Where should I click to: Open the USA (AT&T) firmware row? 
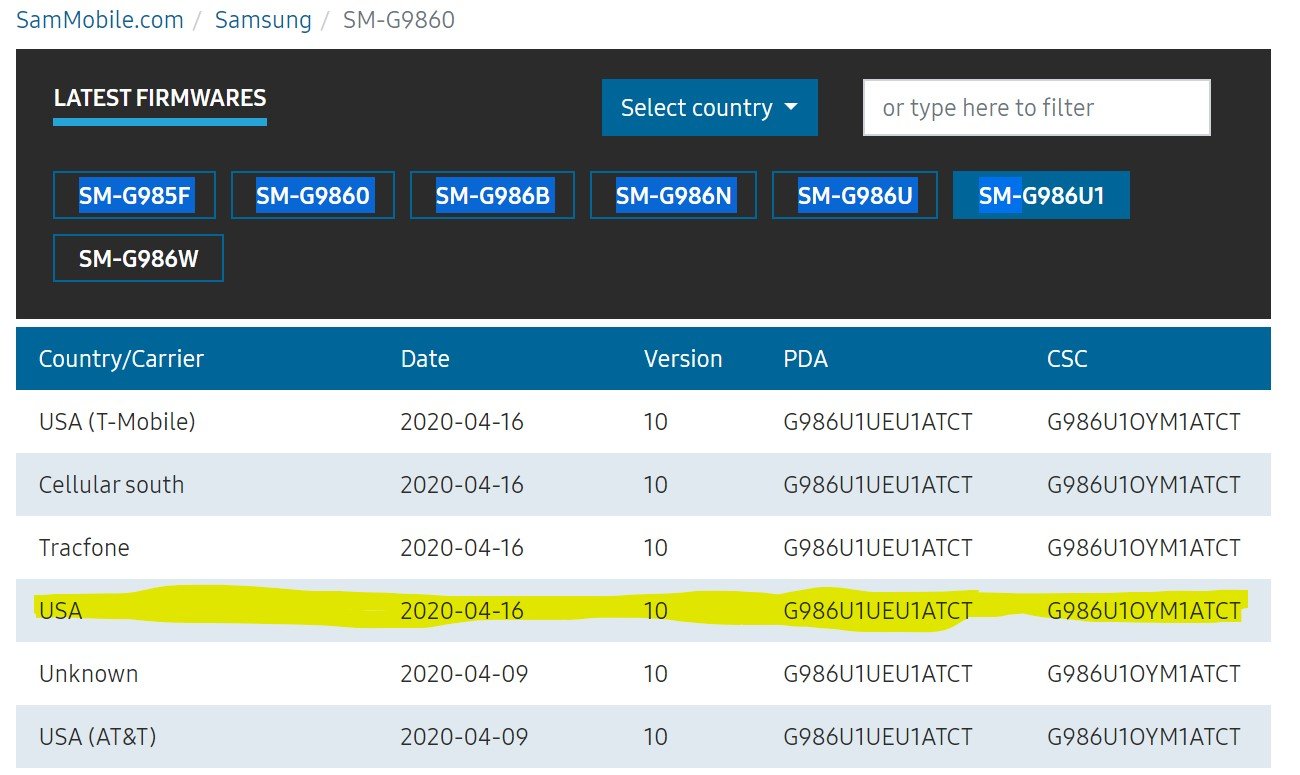pyautogui.click(x=643, y=736)
